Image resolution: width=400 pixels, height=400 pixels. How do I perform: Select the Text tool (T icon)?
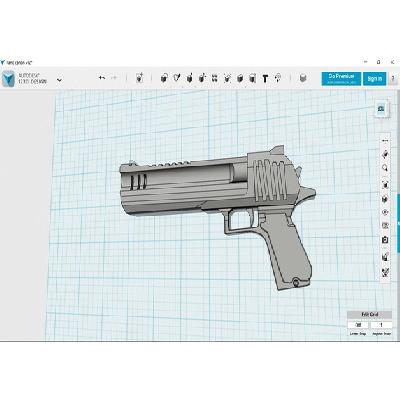tap(265, 79)
